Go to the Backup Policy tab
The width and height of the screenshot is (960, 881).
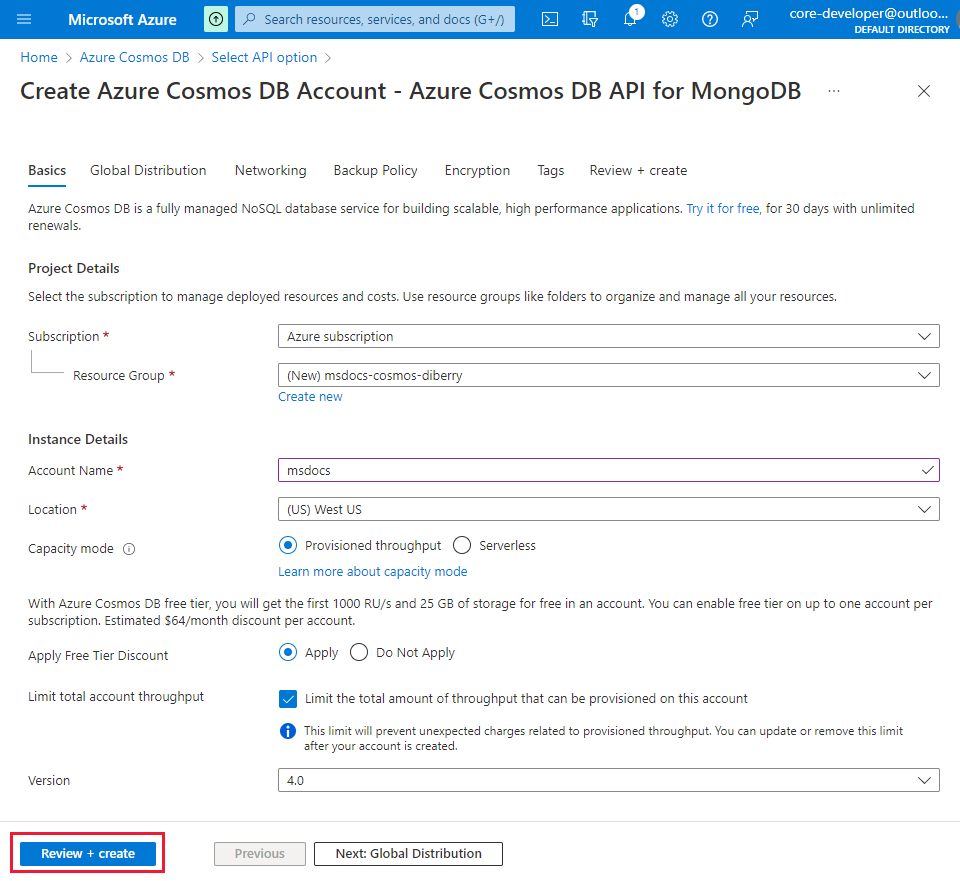375,171
